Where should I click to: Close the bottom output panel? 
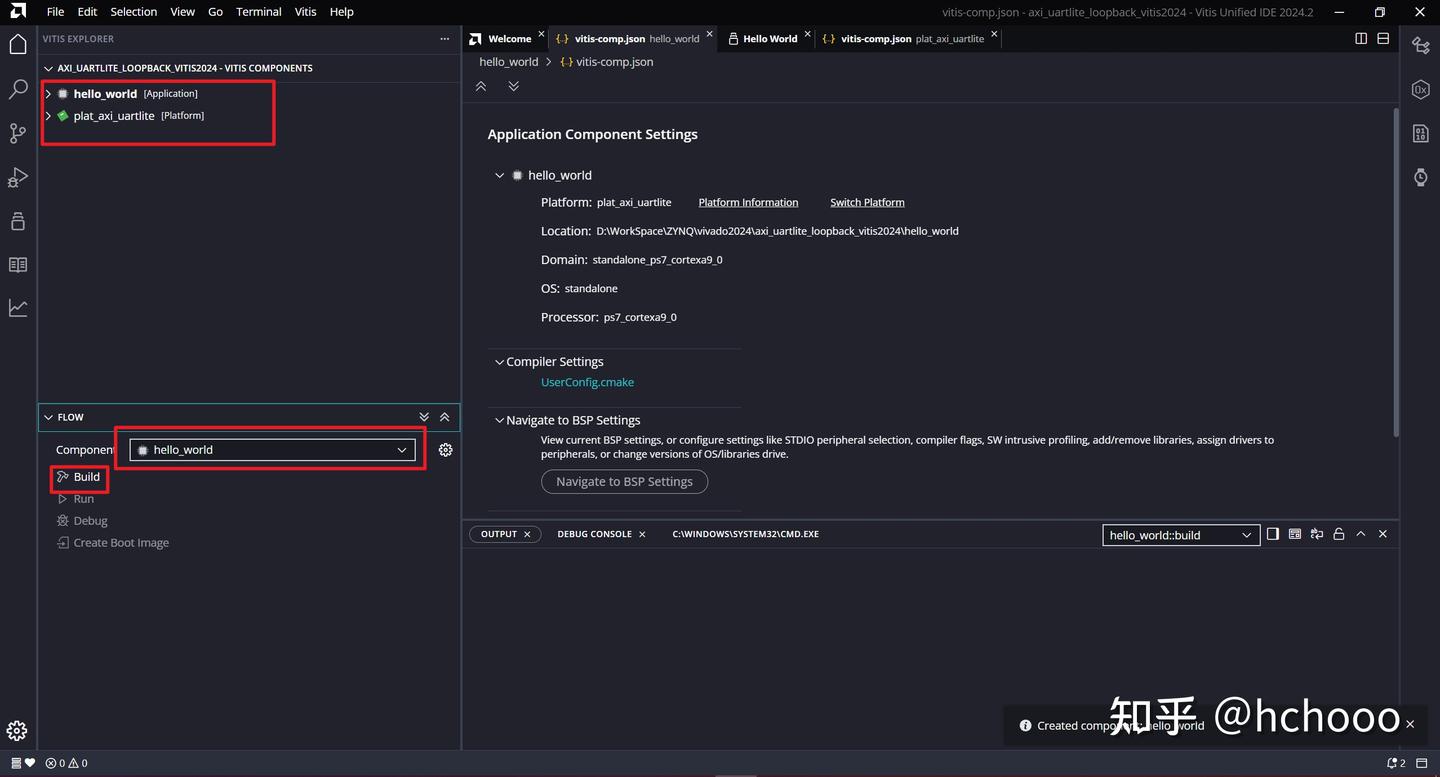pos(1383,534)
